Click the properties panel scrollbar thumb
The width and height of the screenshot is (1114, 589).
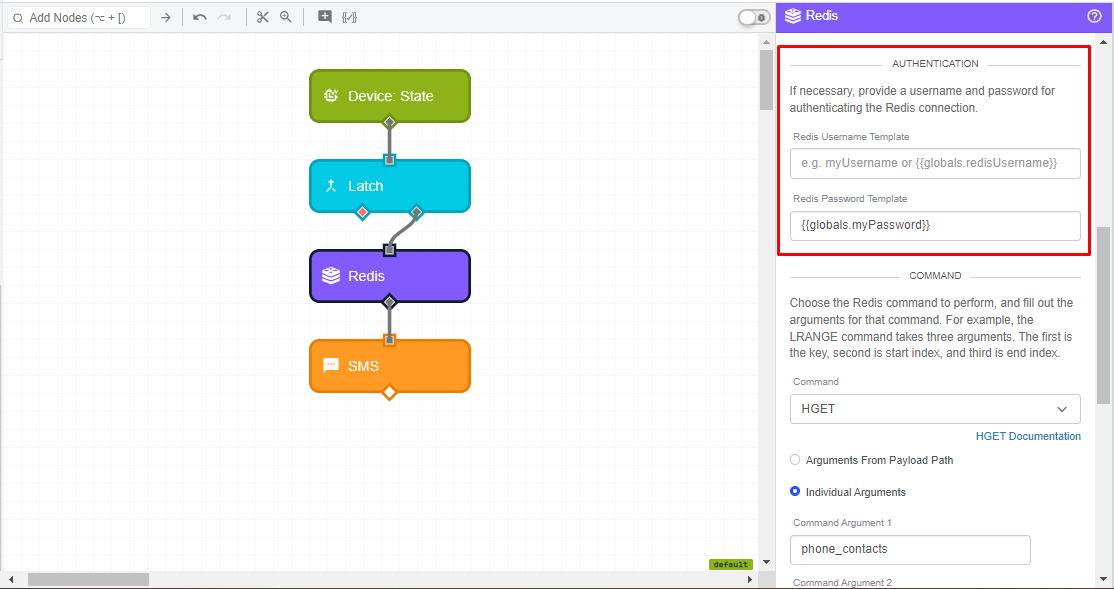coord(1103,315)
